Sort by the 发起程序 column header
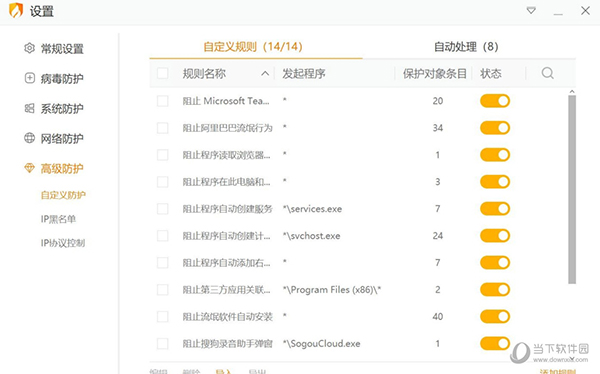This screenshot has height=374, width=600. (x=304, y=73)
